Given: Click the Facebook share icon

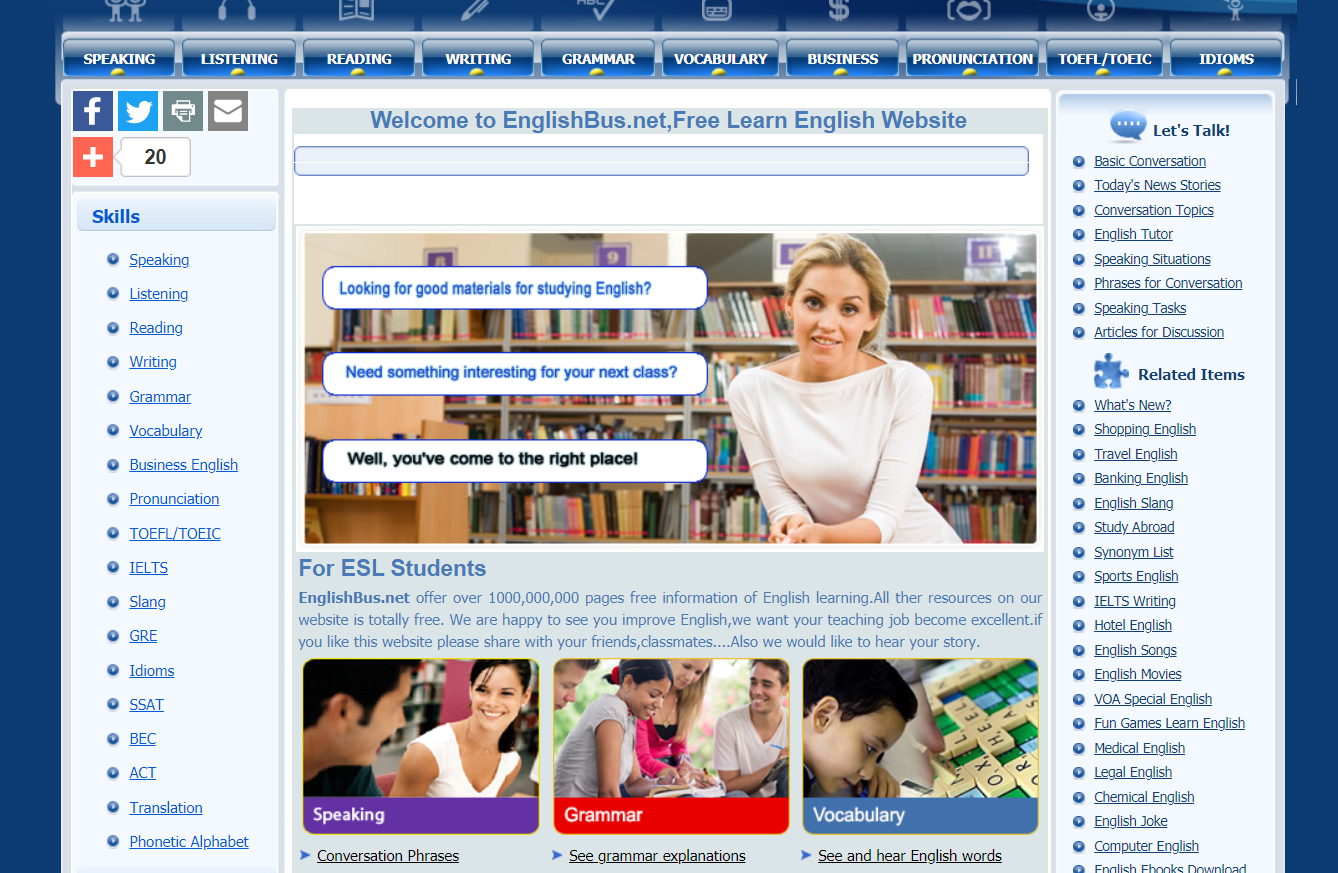Looking at the screenshot, I should point(93,111).
